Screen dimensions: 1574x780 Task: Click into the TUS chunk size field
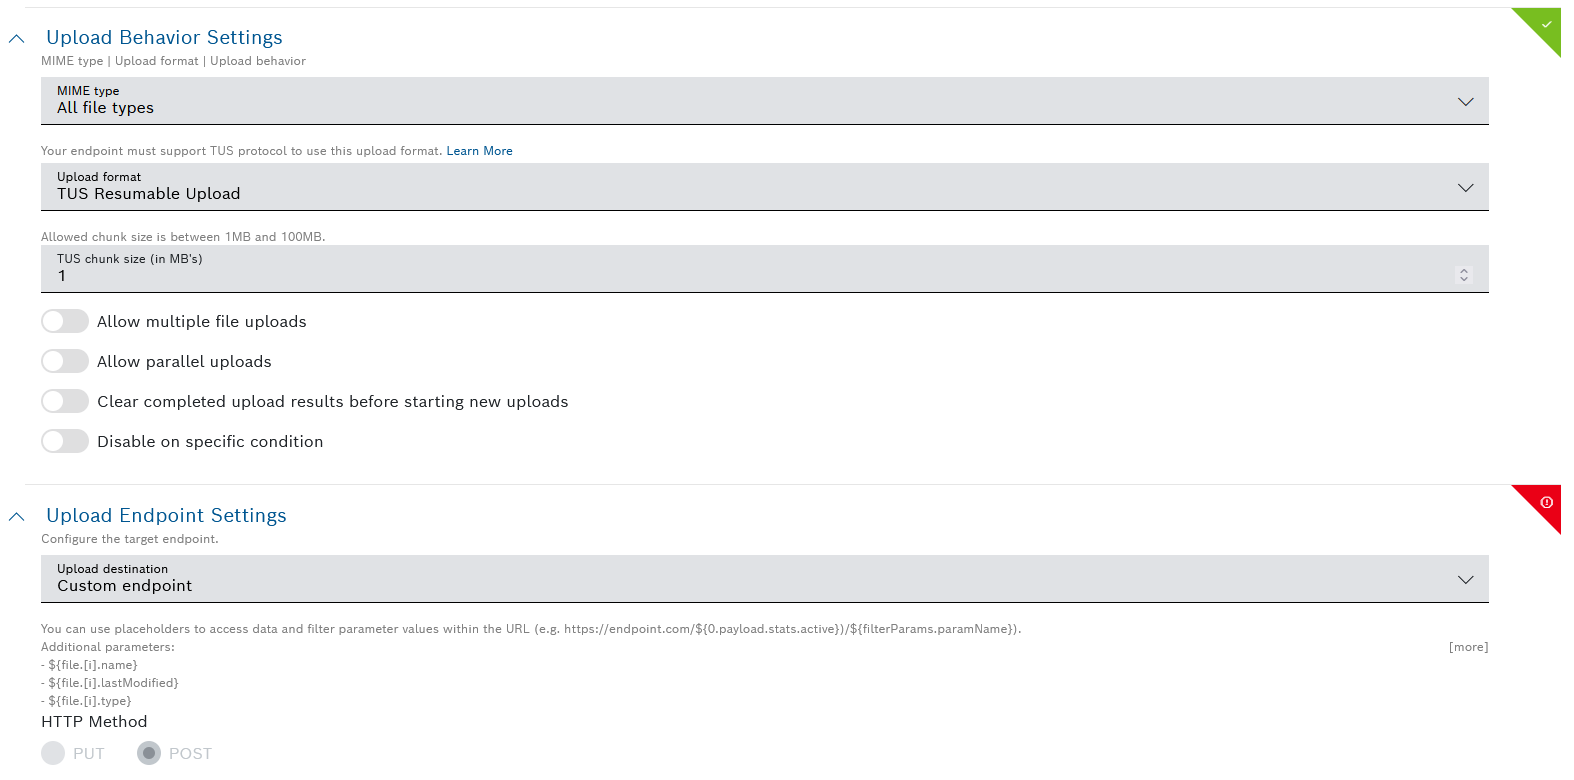pyautogui.click(x=700, y=275)
